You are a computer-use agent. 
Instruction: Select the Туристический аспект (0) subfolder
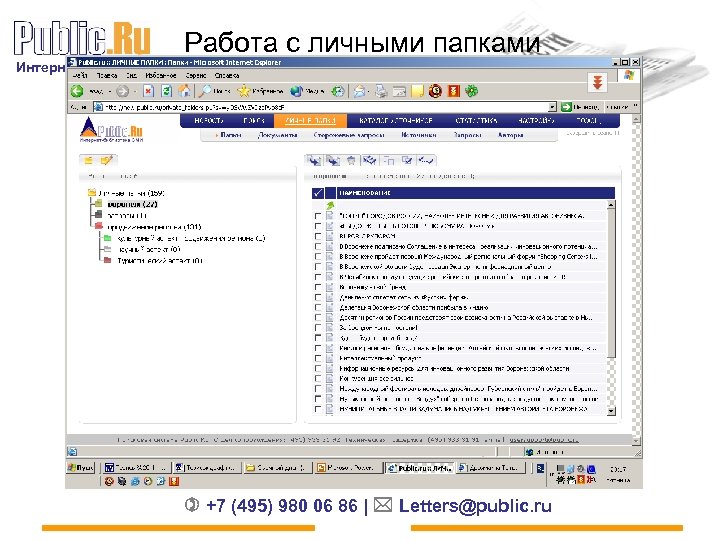154,261
